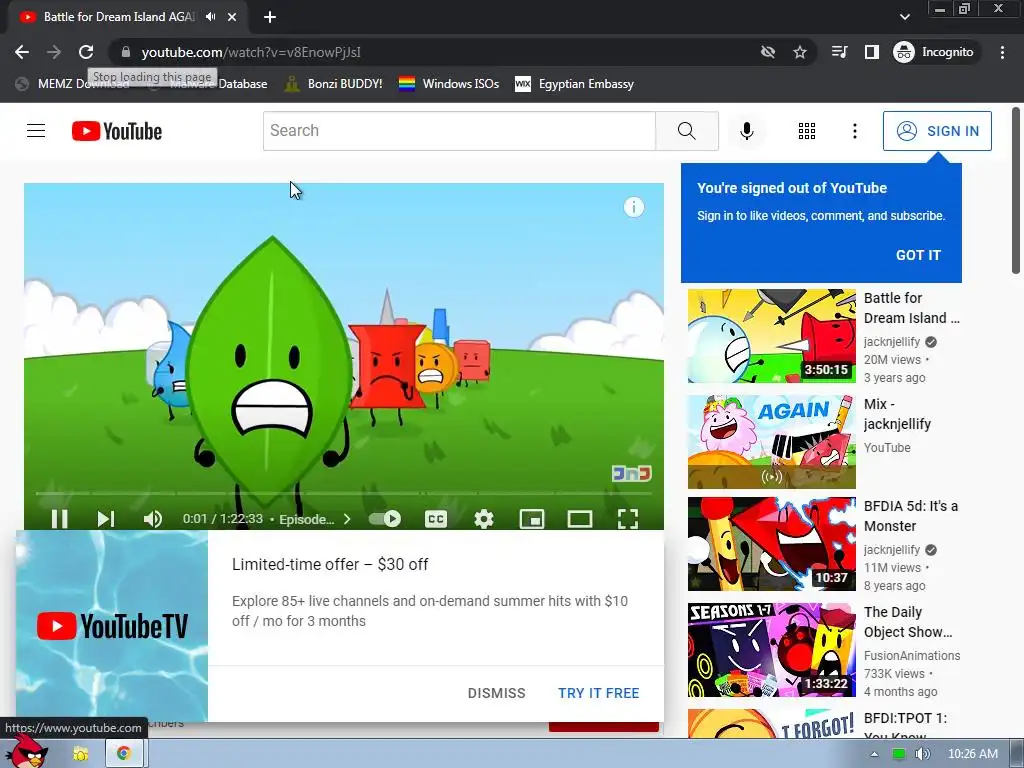Click the address bar URL
Viewport: 1024px width, 768px height.
pyautogui.click(x=251, y=52)
